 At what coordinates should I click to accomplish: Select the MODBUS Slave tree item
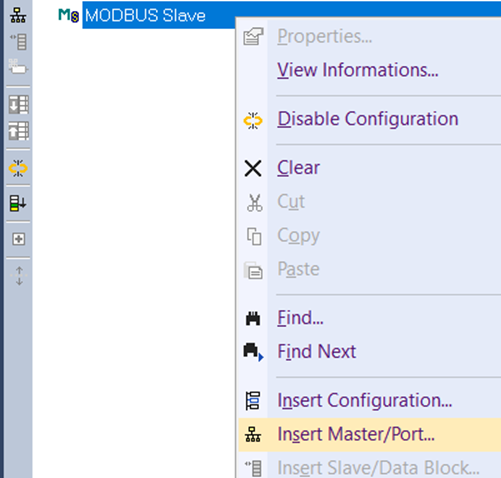[x=145, y=15]
